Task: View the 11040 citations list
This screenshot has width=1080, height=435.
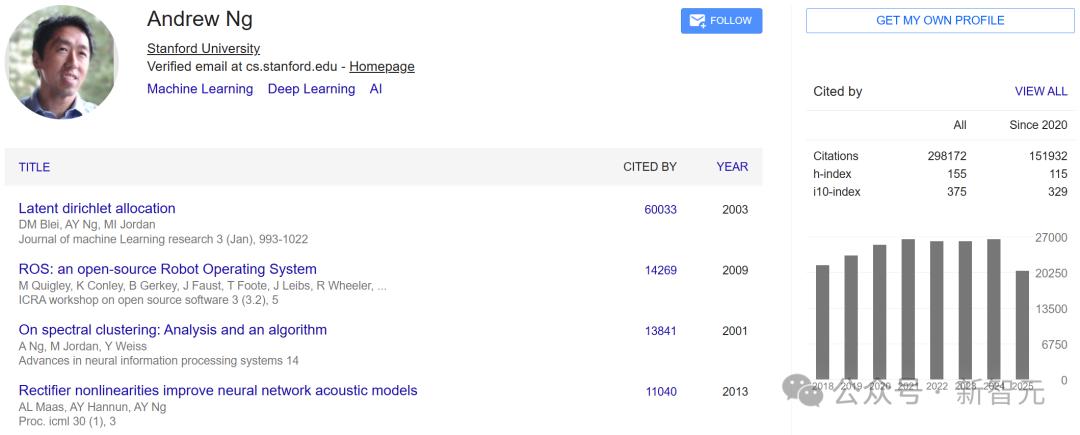Action: point(660,392)
